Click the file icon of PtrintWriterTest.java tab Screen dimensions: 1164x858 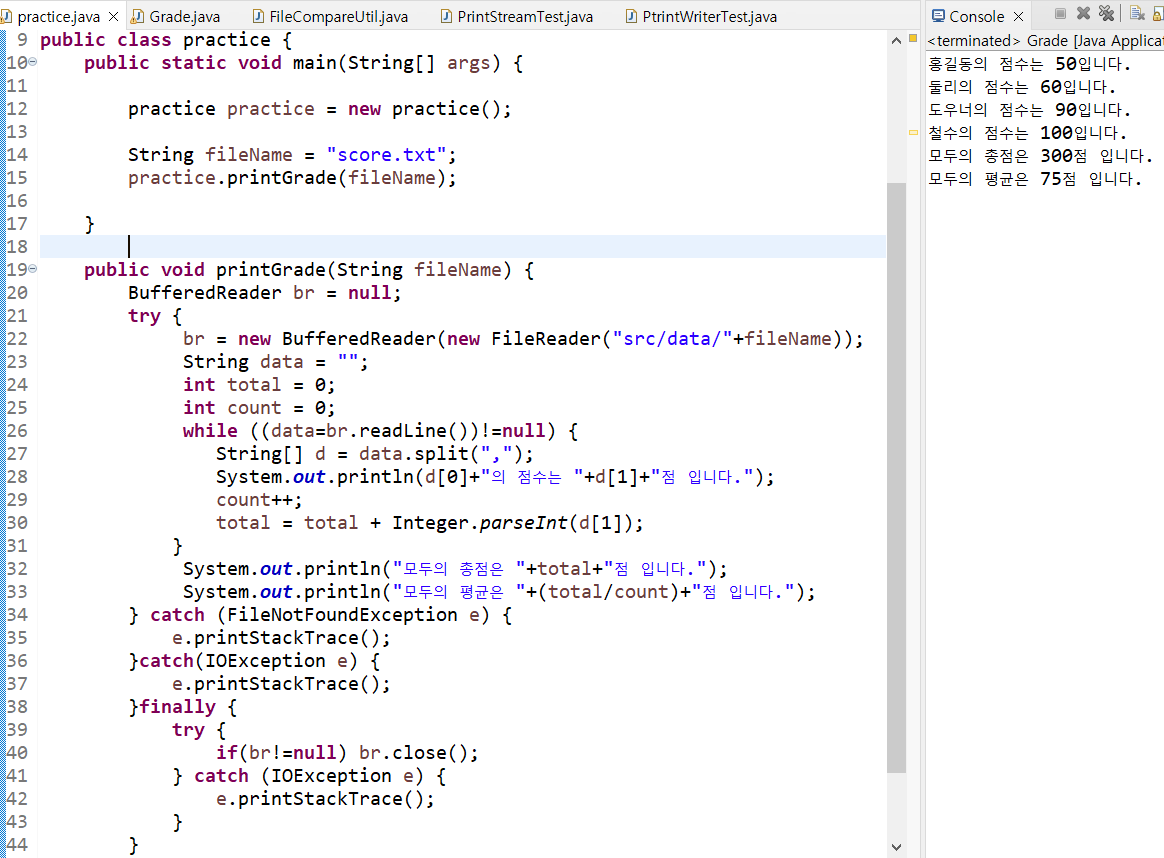click(x=631, y=16)
